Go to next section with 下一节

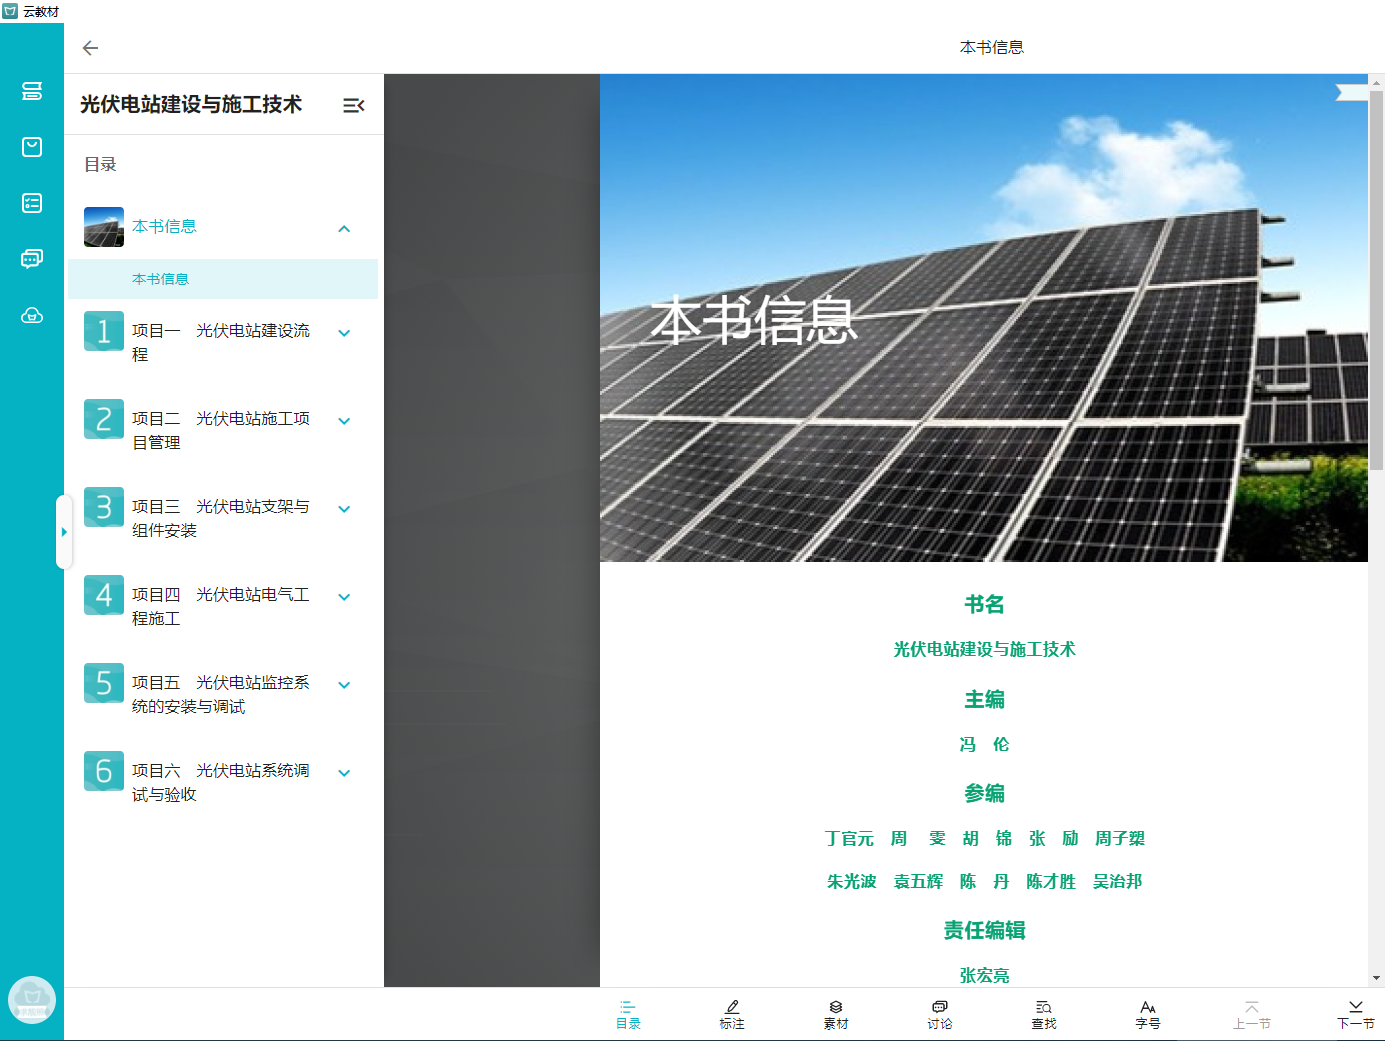(x=1355, y=1014)
